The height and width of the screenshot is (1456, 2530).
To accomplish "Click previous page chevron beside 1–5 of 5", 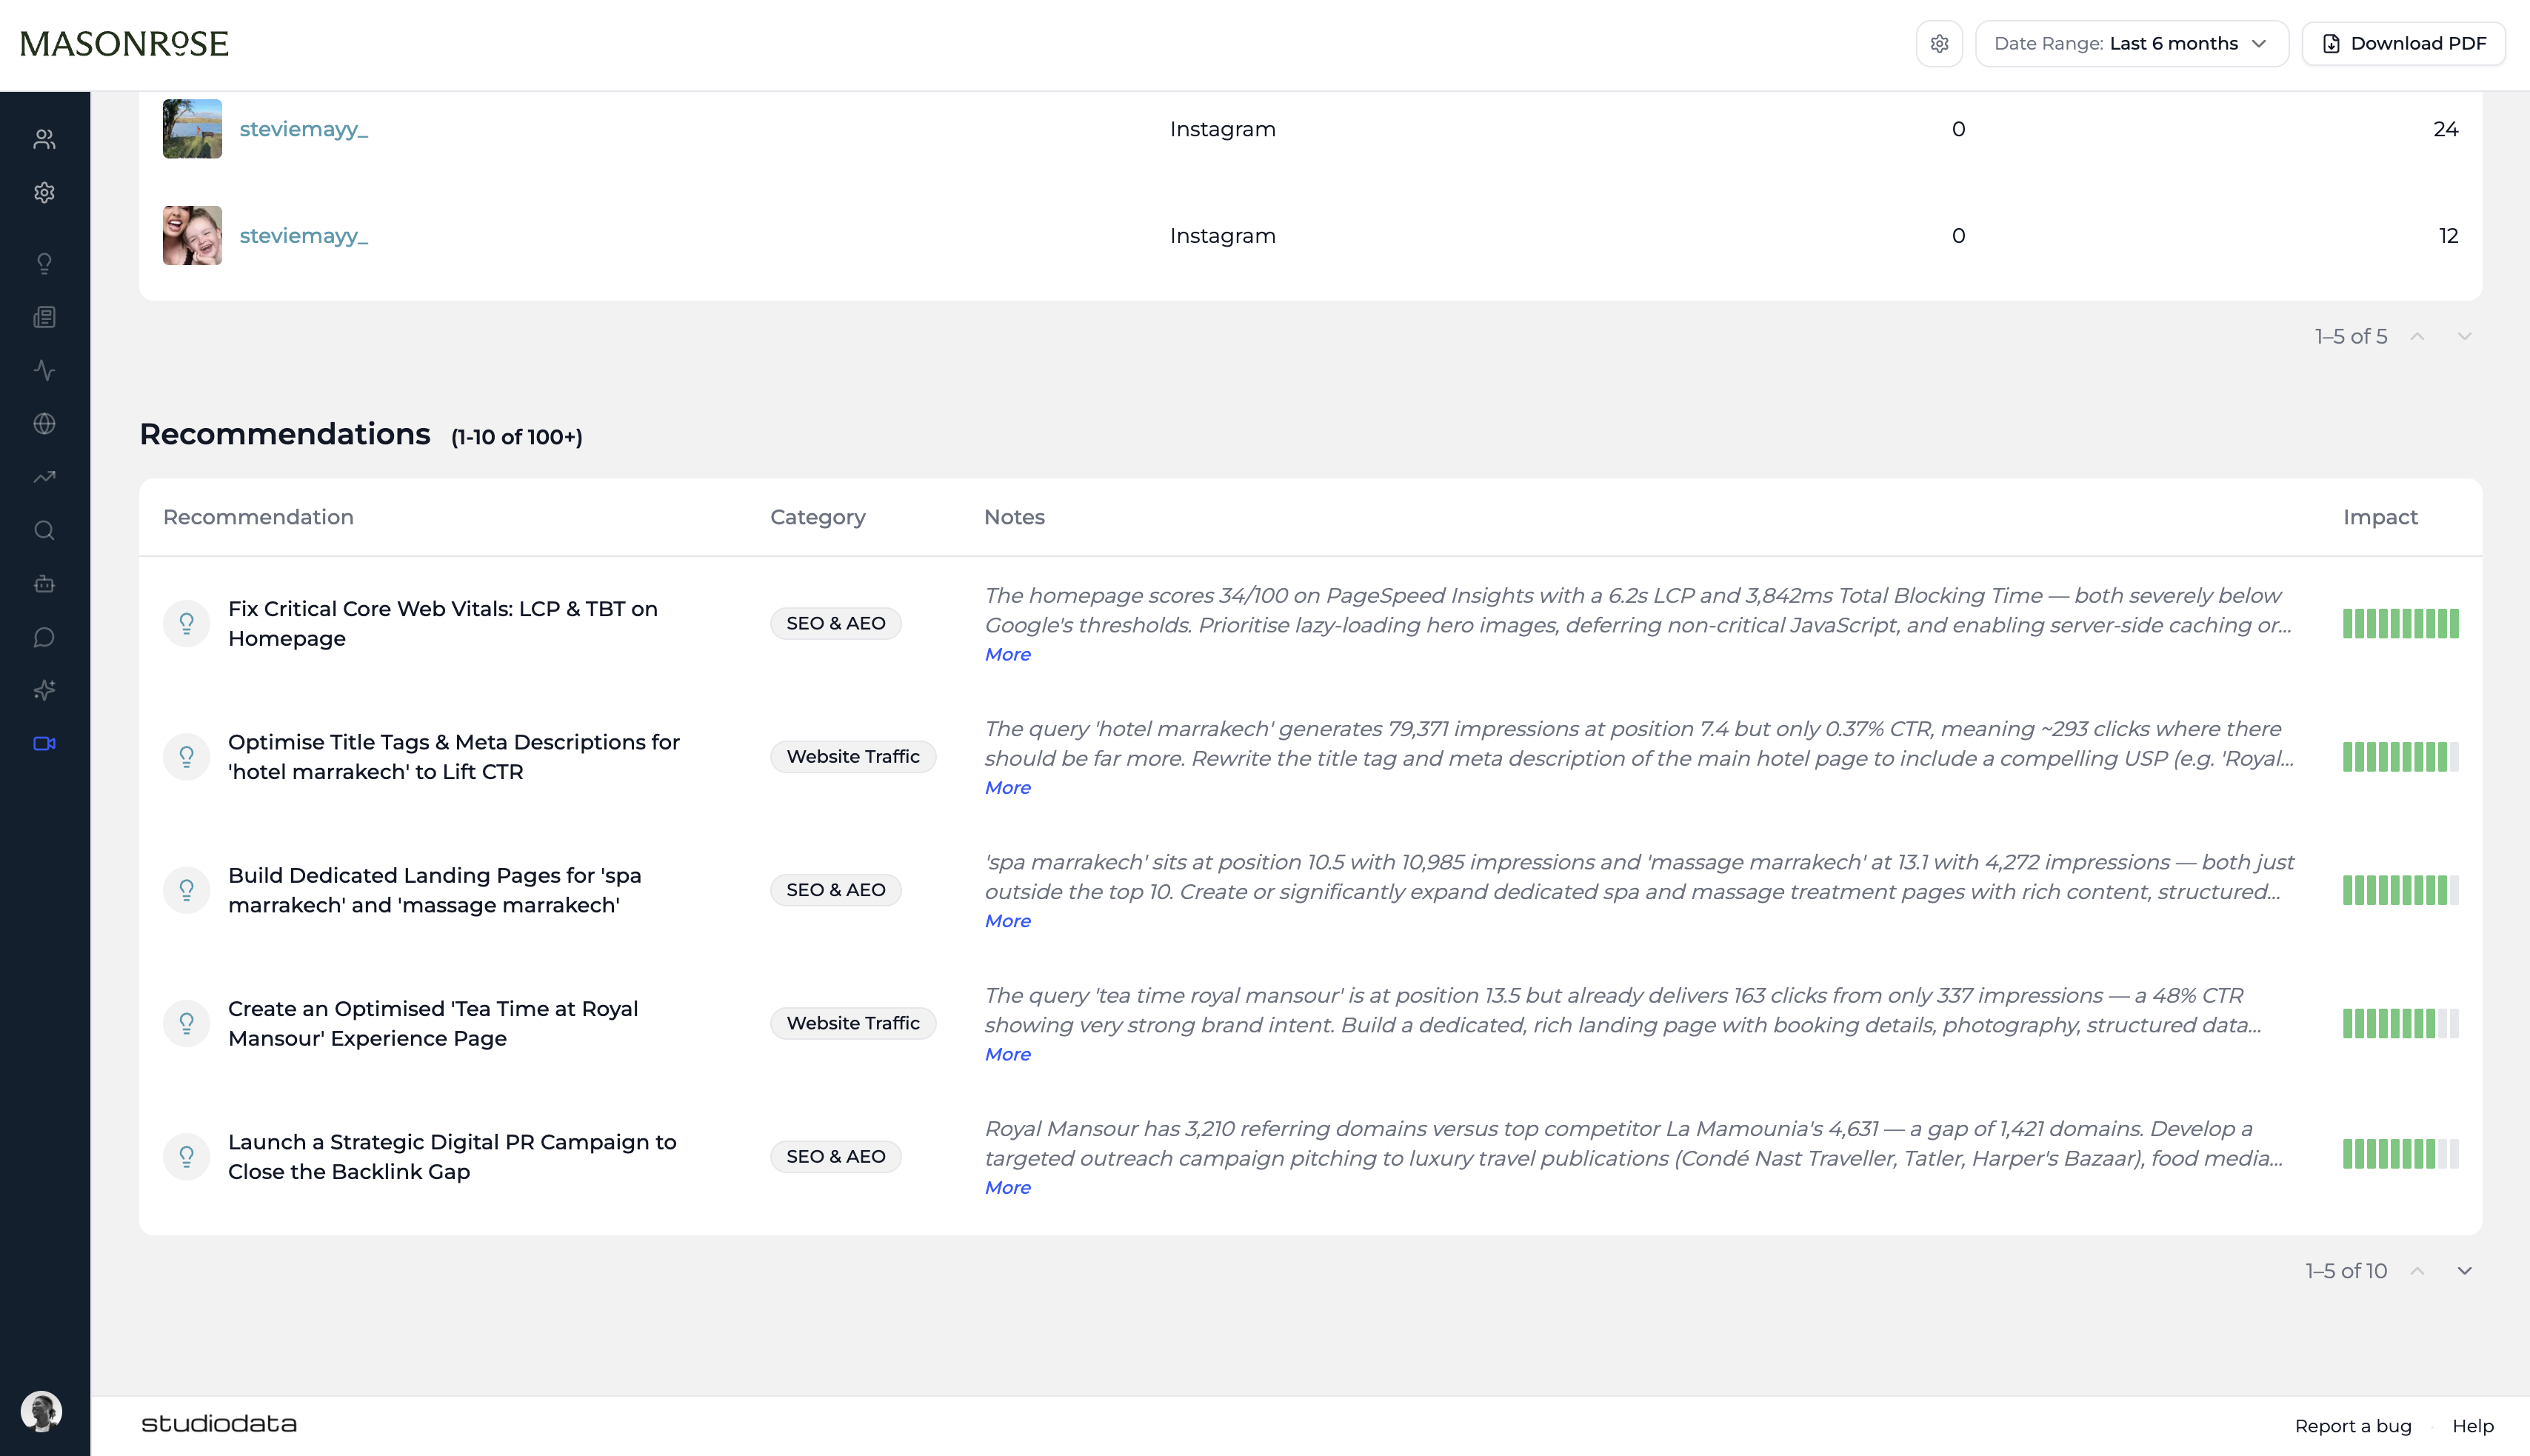I will pyautogui.click(x=2417, y=336).
